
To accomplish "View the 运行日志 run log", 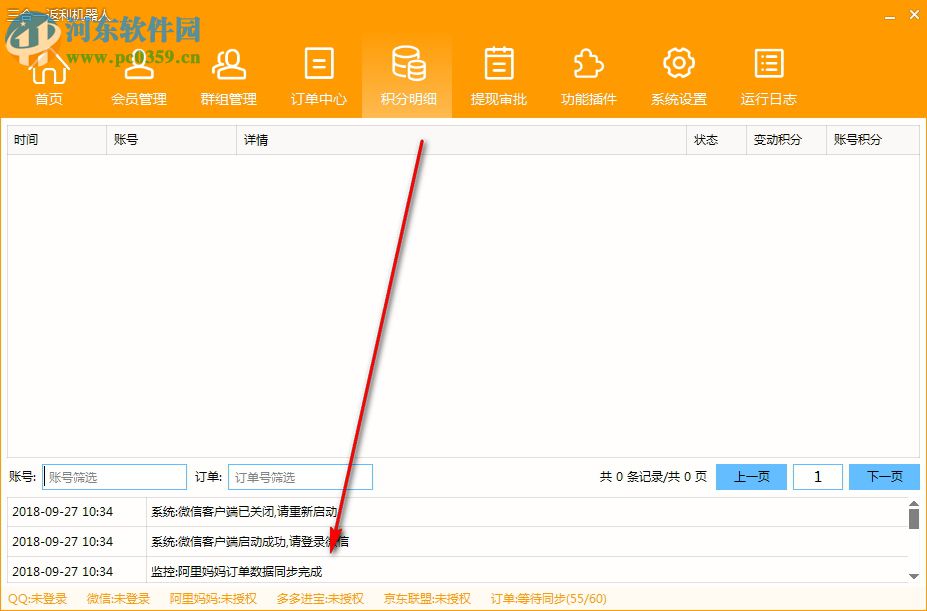I will pos(768,75).
